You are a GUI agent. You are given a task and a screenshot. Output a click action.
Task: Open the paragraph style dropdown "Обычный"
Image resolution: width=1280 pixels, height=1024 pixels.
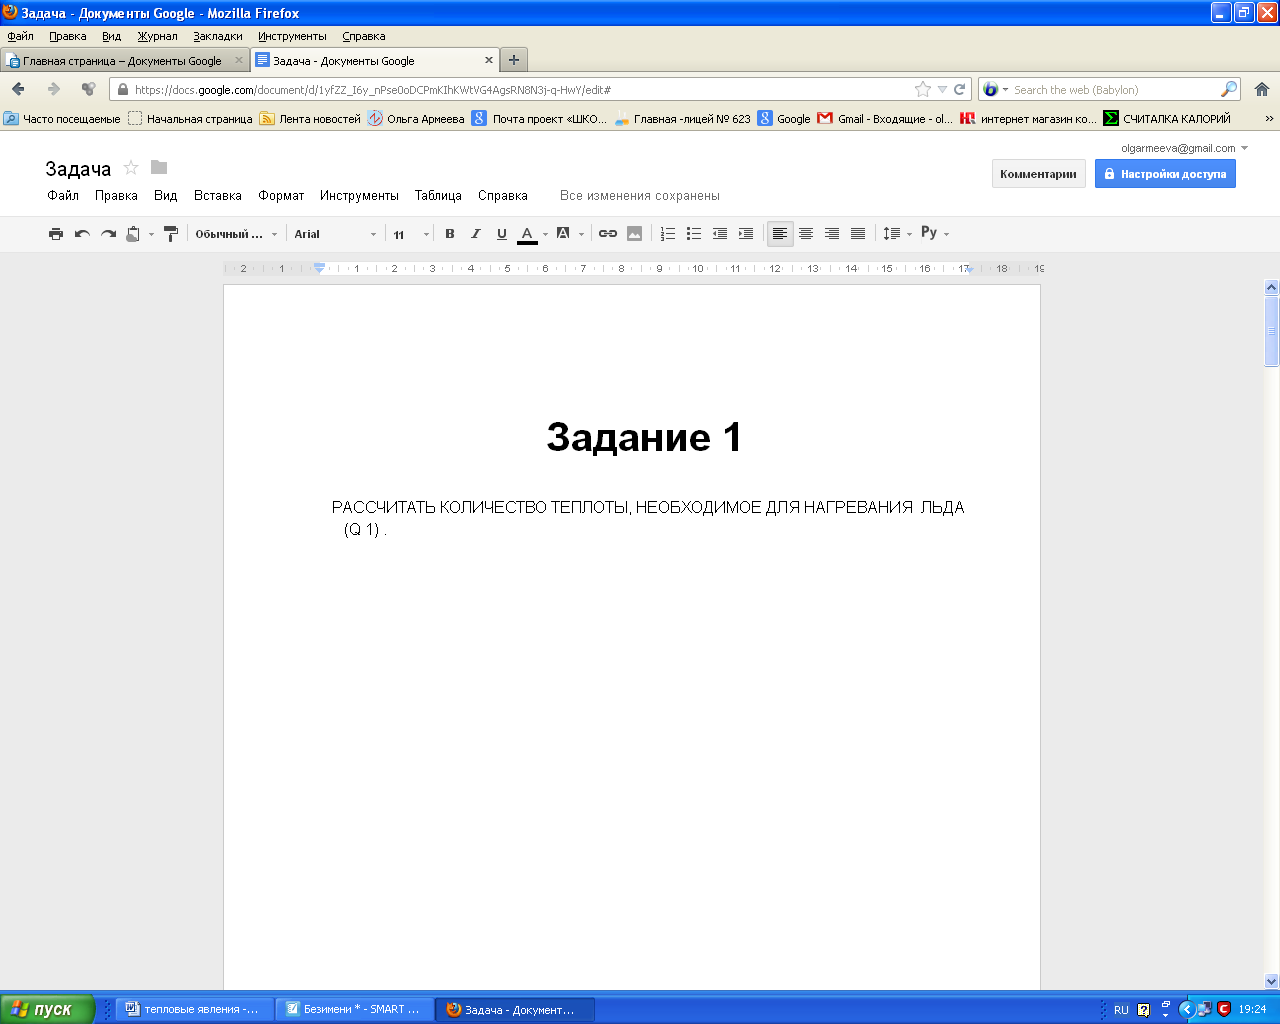coord(236,234)
